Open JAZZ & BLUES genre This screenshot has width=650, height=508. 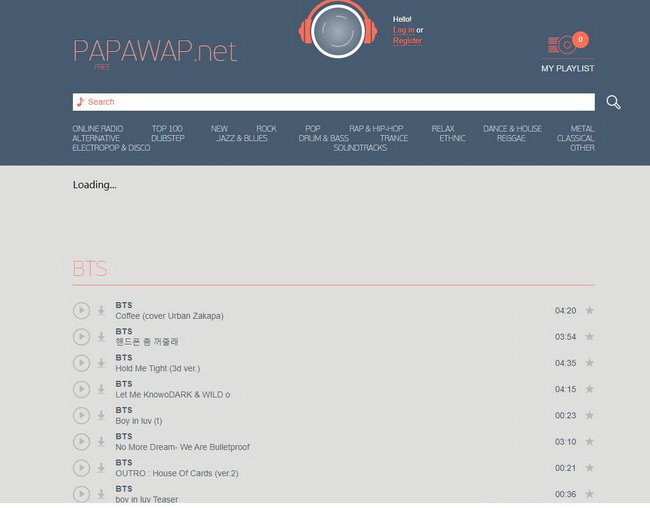[x=242, y=138]
